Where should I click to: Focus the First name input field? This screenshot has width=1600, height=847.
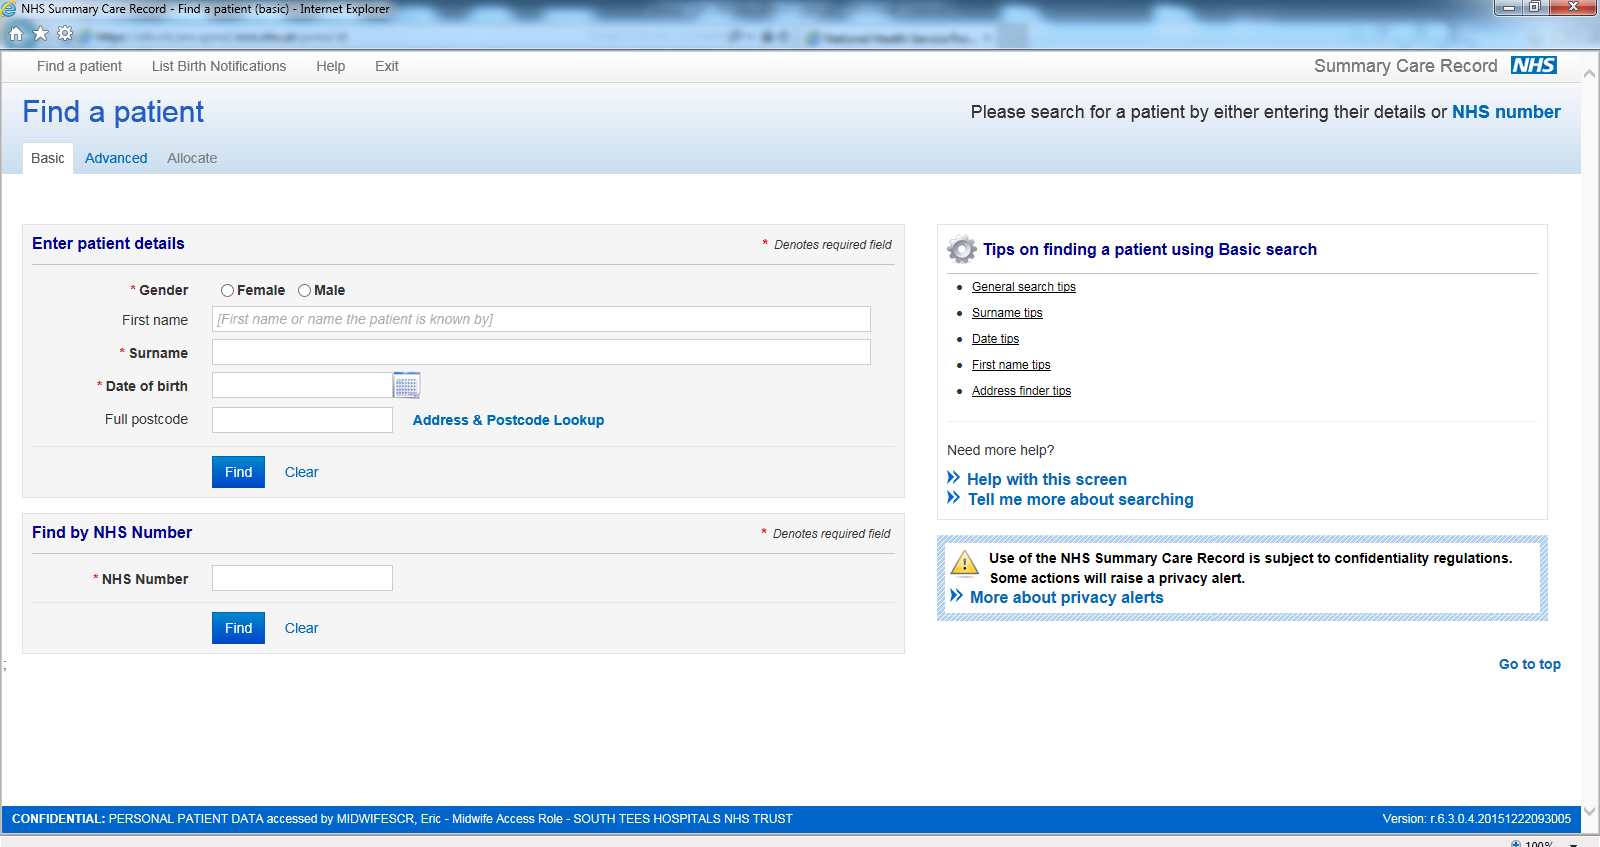coord(541,319)
